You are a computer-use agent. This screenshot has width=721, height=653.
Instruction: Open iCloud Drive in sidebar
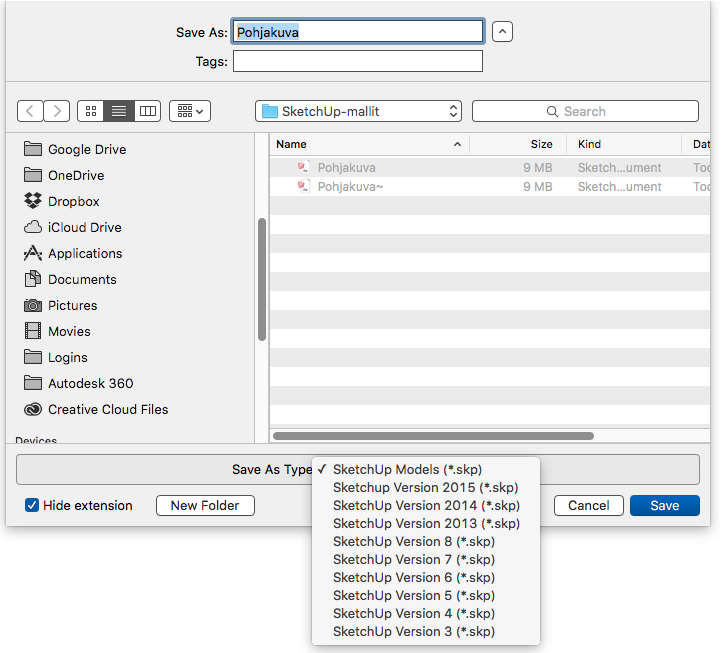73,227
